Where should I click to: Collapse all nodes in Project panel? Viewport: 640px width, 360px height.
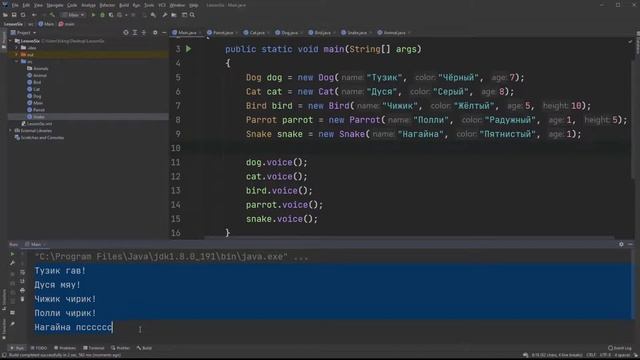144,32
